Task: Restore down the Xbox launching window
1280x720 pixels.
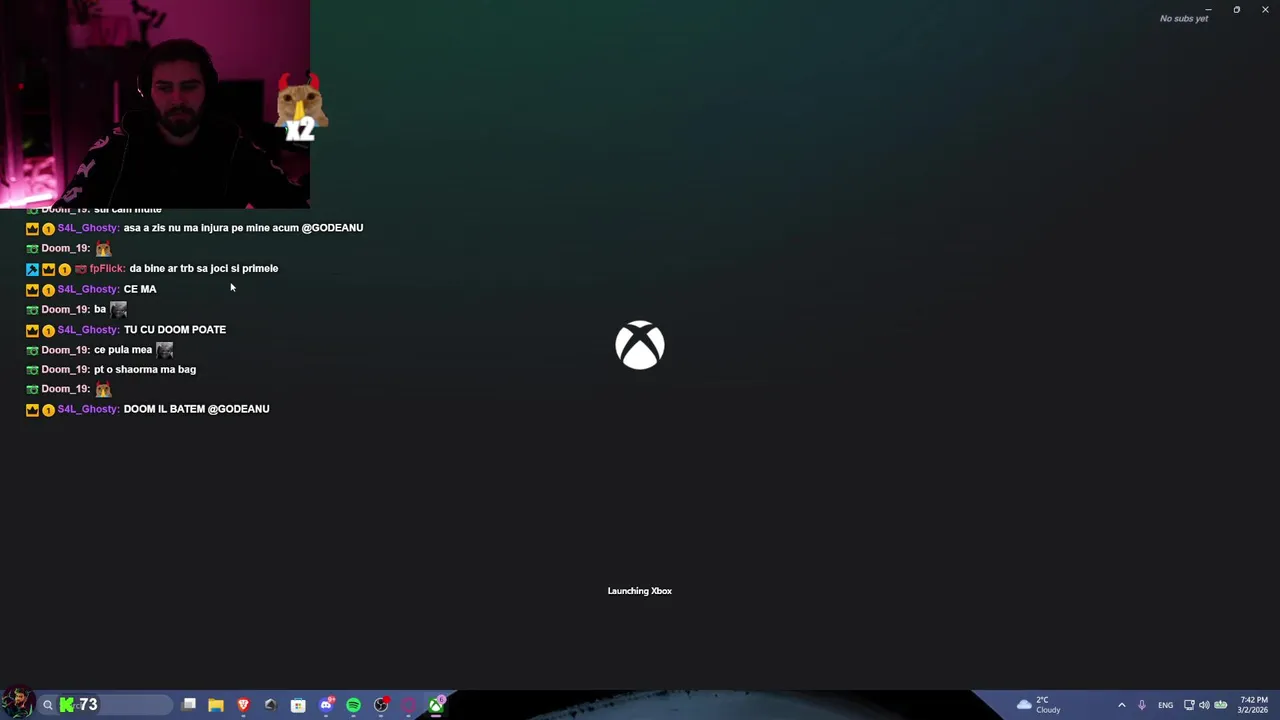Action: [1237, 9]
